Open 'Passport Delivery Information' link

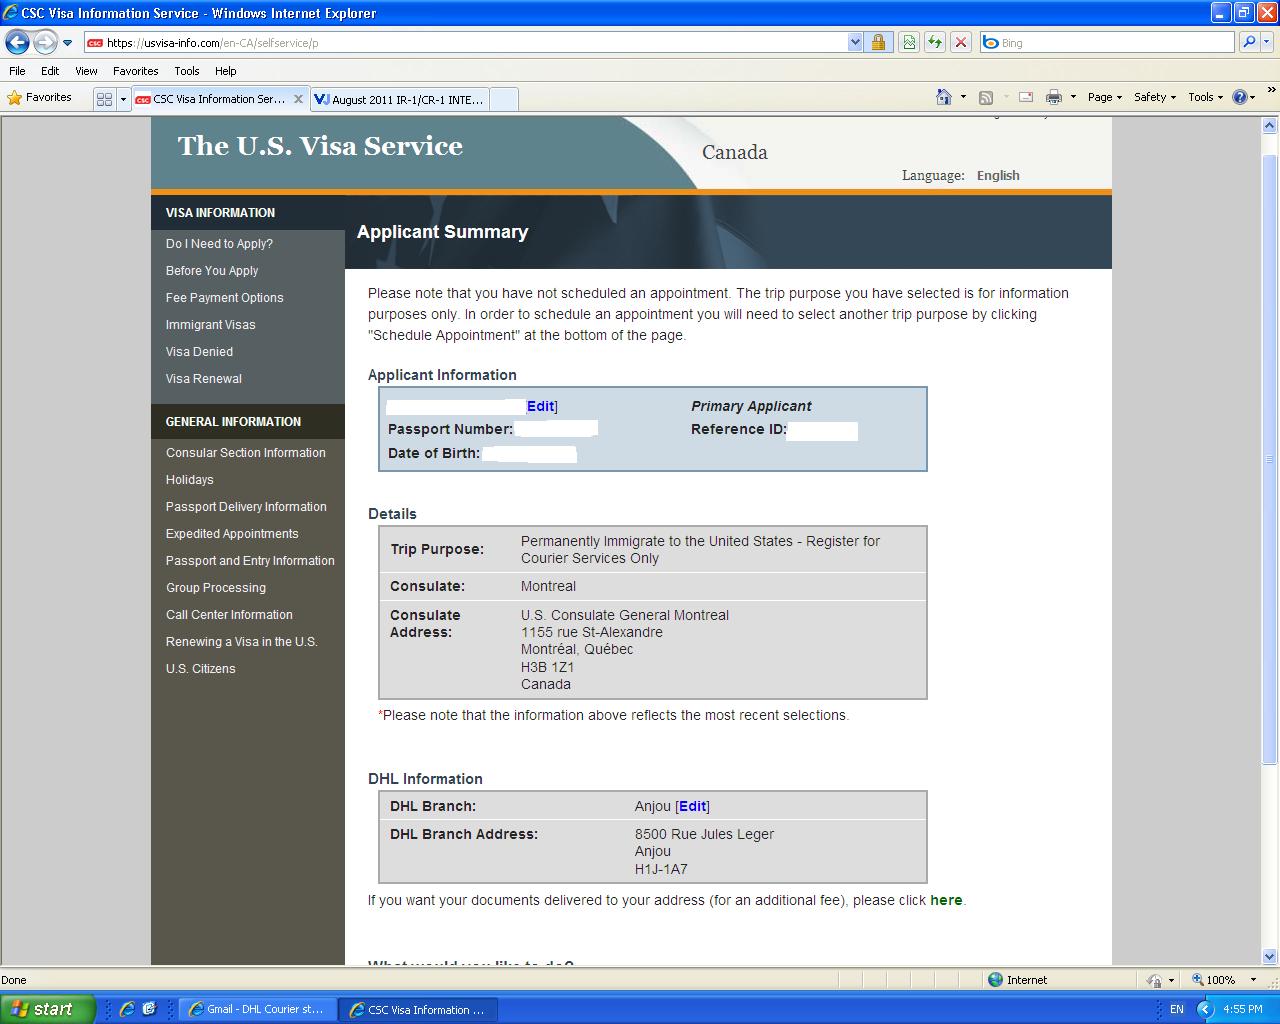click(x=246, y=507)
